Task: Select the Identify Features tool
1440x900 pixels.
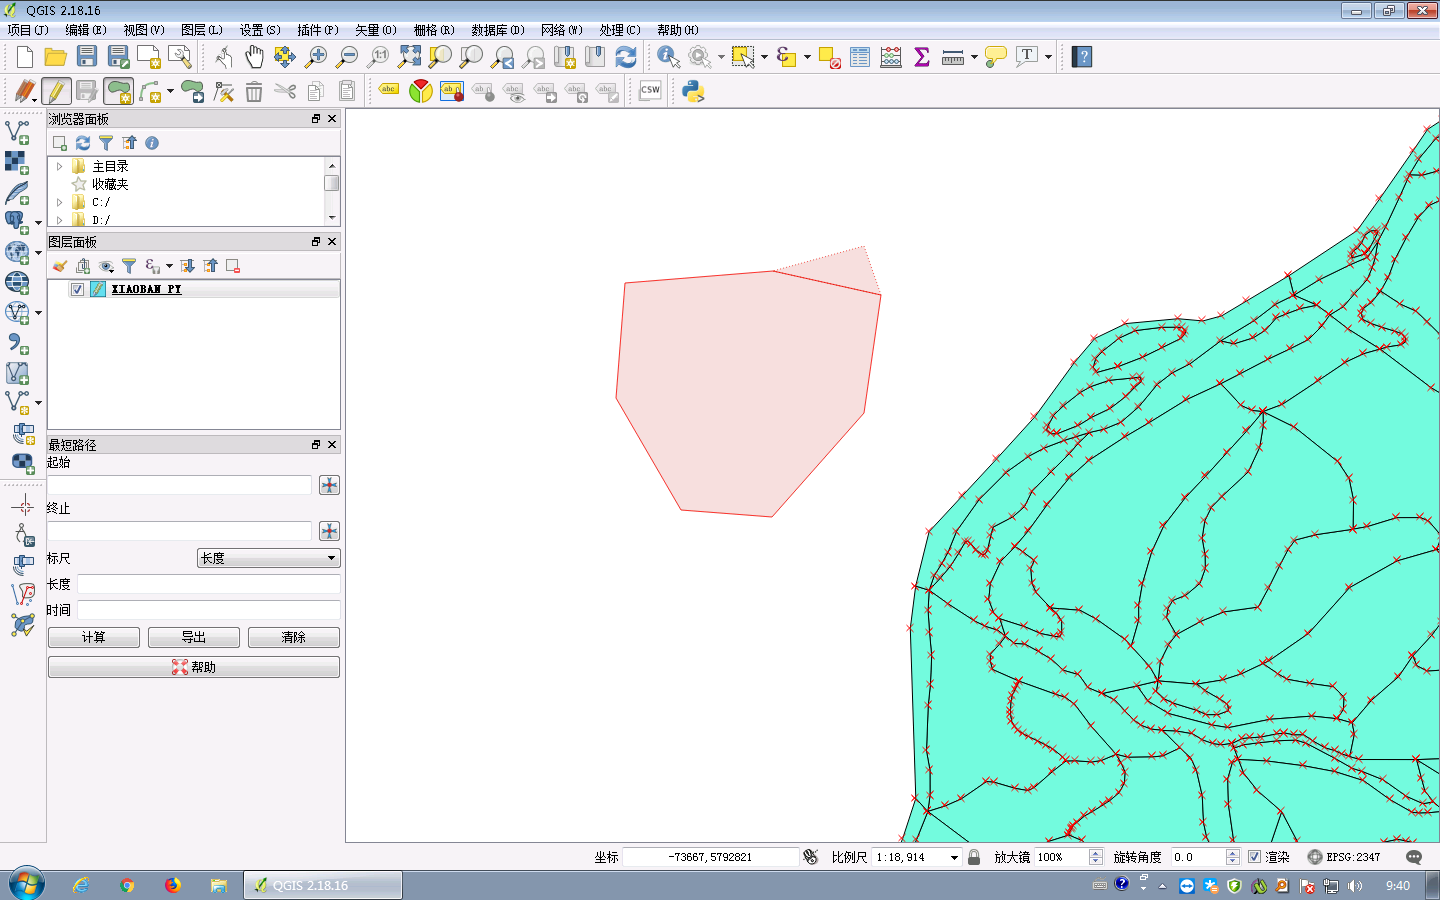Action: (x=668, y=57)
